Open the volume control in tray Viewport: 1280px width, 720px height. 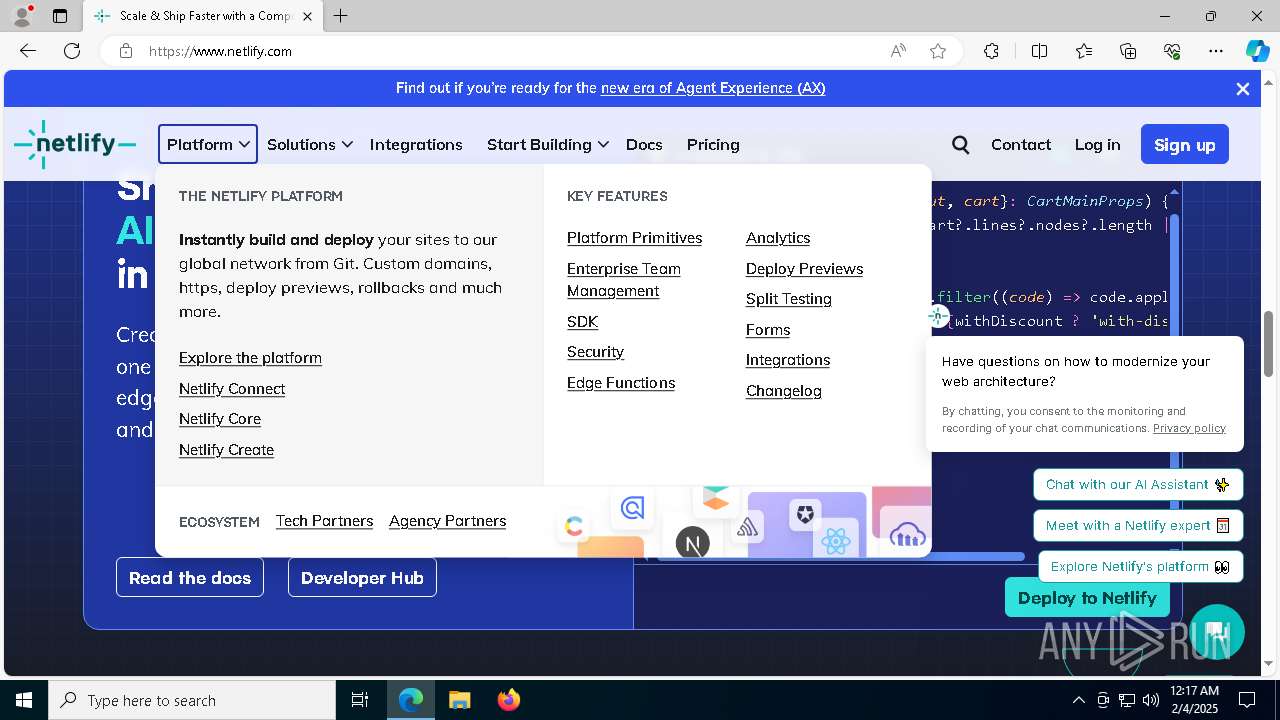[1151, 700]
